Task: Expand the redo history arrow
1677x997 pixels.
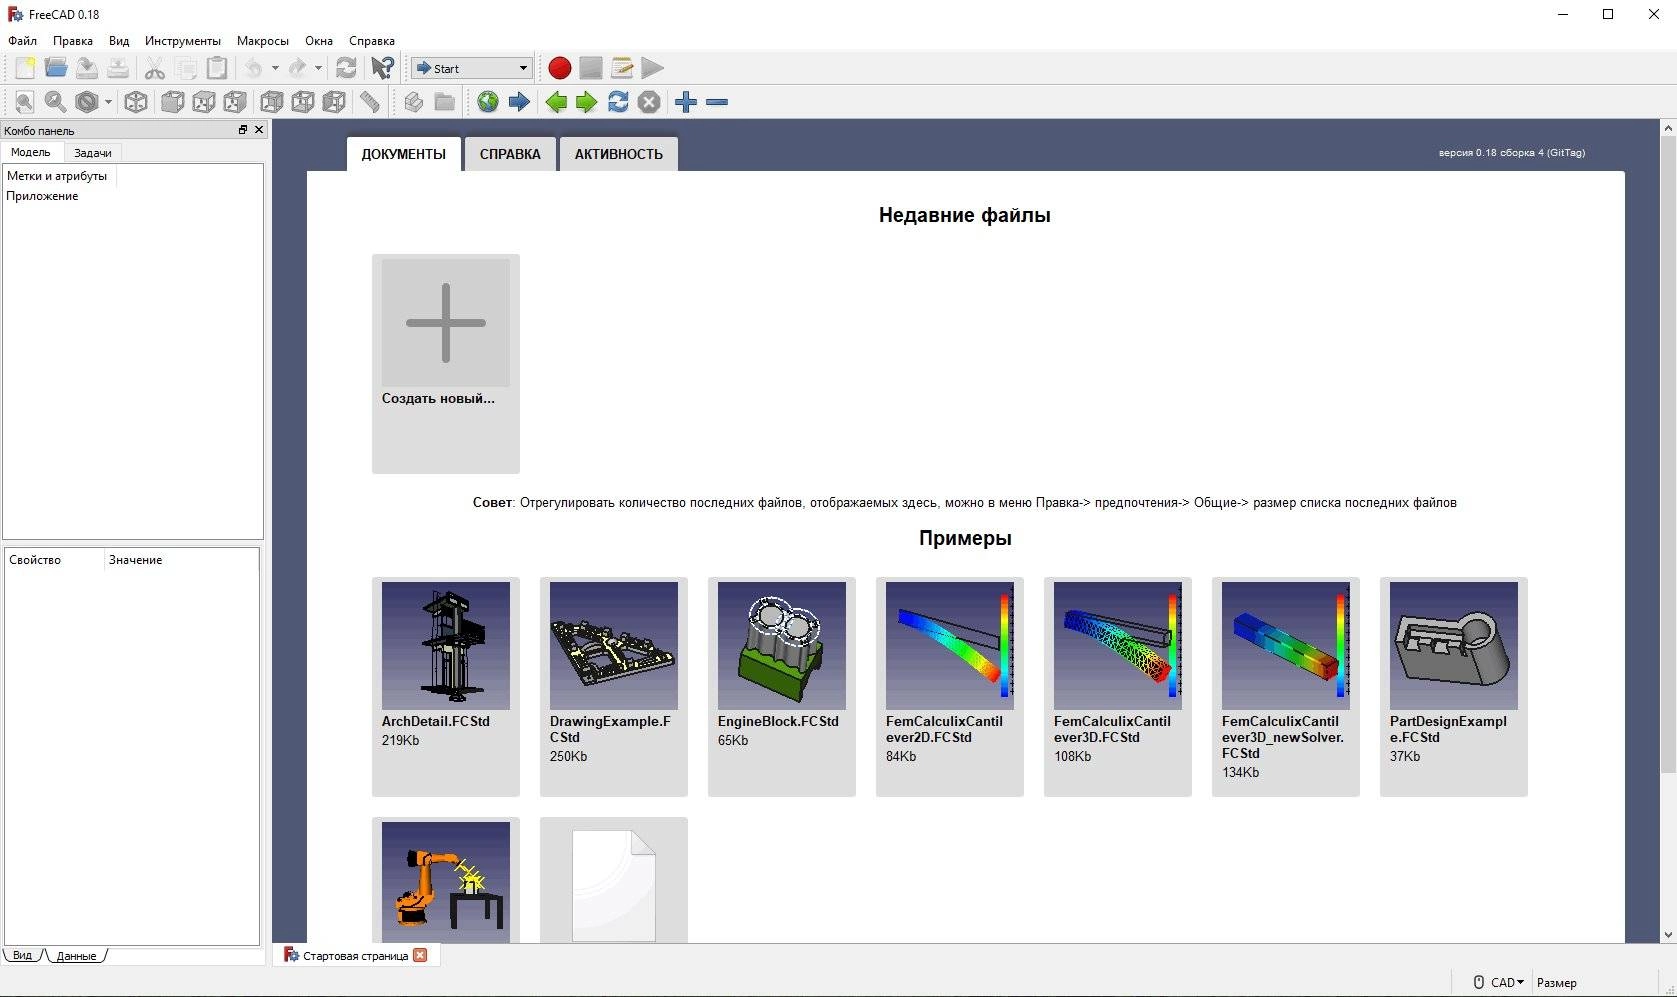Action: (318, 68)
